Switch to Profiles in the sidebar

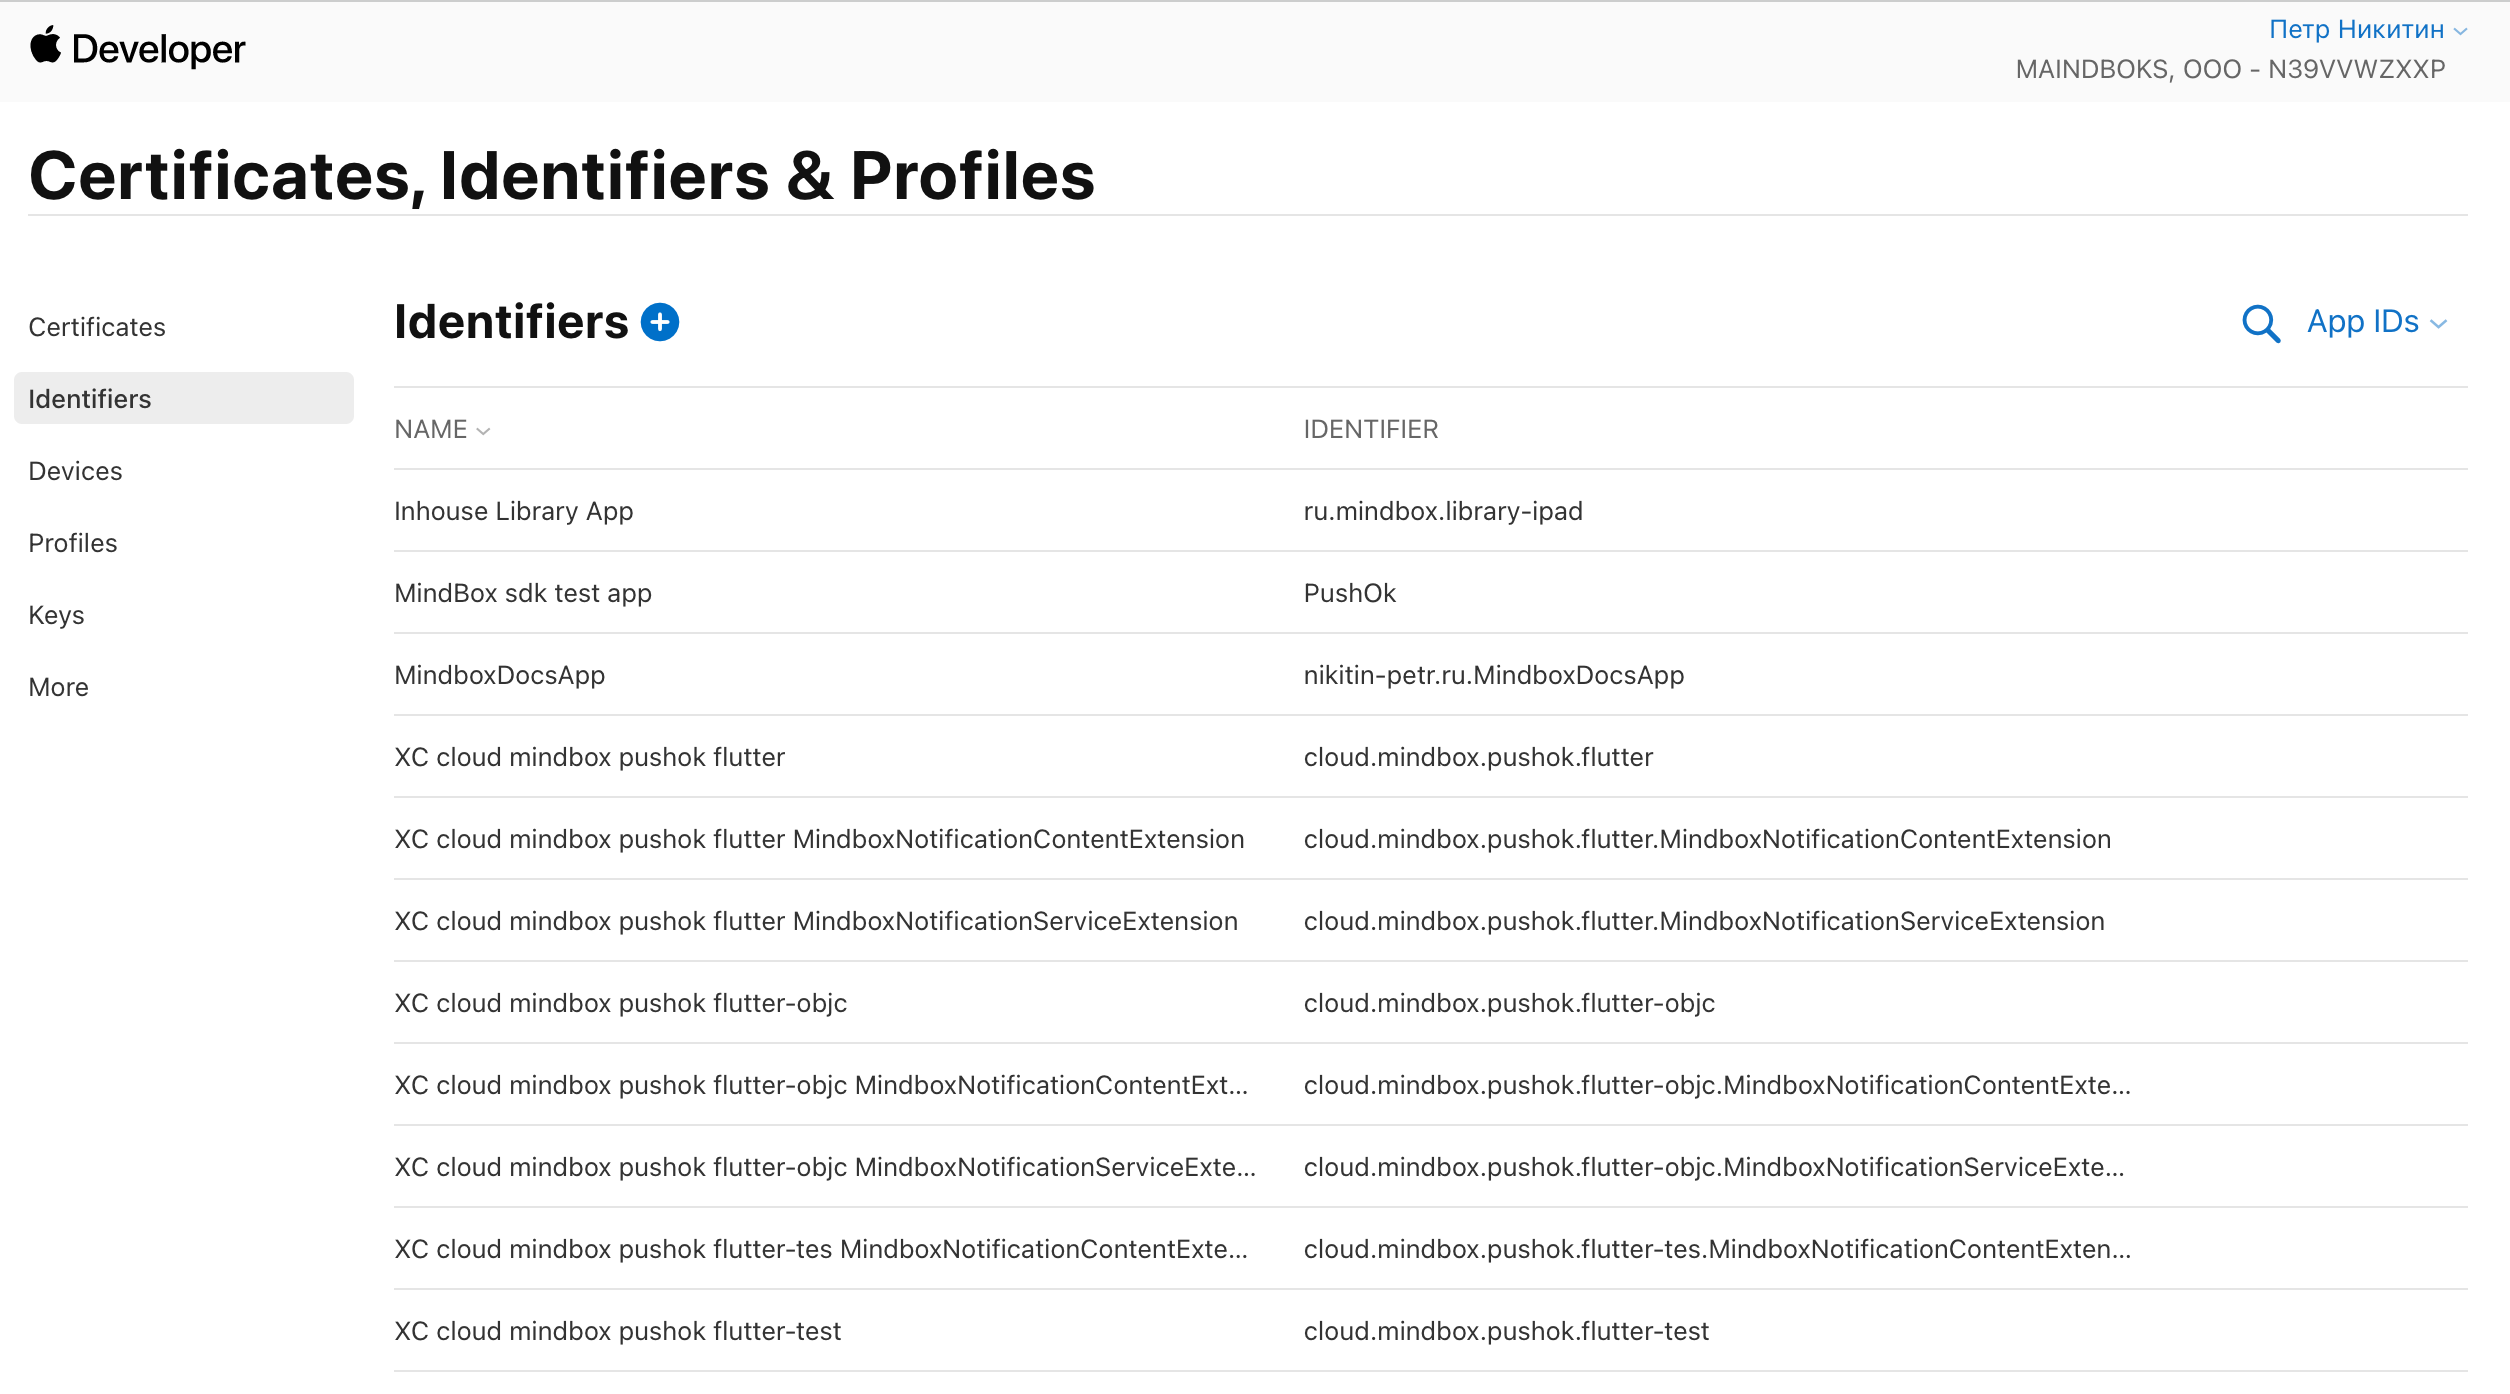point(73,543)
